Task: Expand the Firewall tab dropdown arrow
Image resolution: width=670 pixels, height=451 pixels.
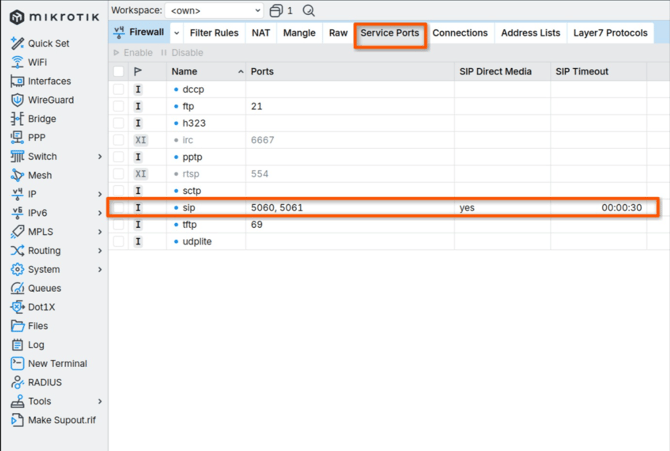Action: tap(177, 33)
